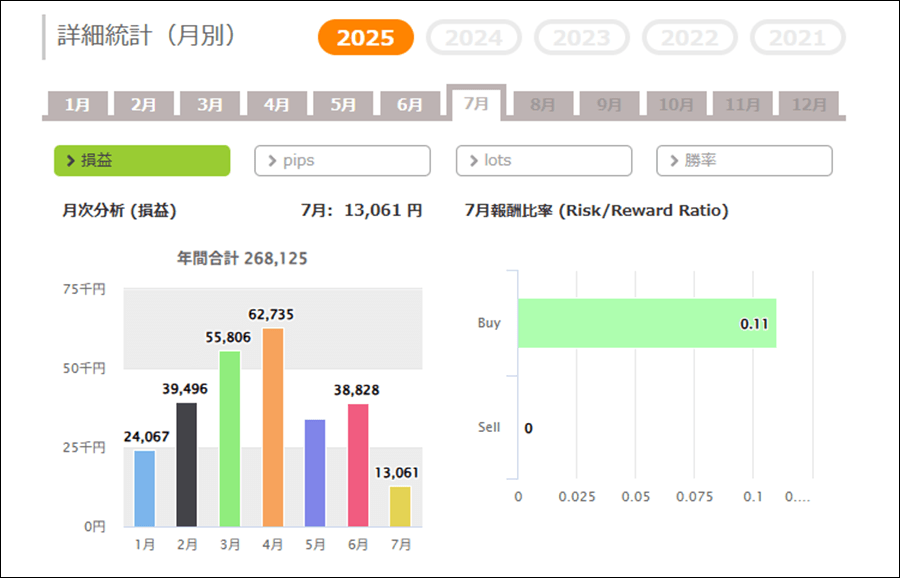Image resolution: width=900 pixels, height=578 pixels.
Task: Show the 損益 profit/loss view
Action: (142, 161)
